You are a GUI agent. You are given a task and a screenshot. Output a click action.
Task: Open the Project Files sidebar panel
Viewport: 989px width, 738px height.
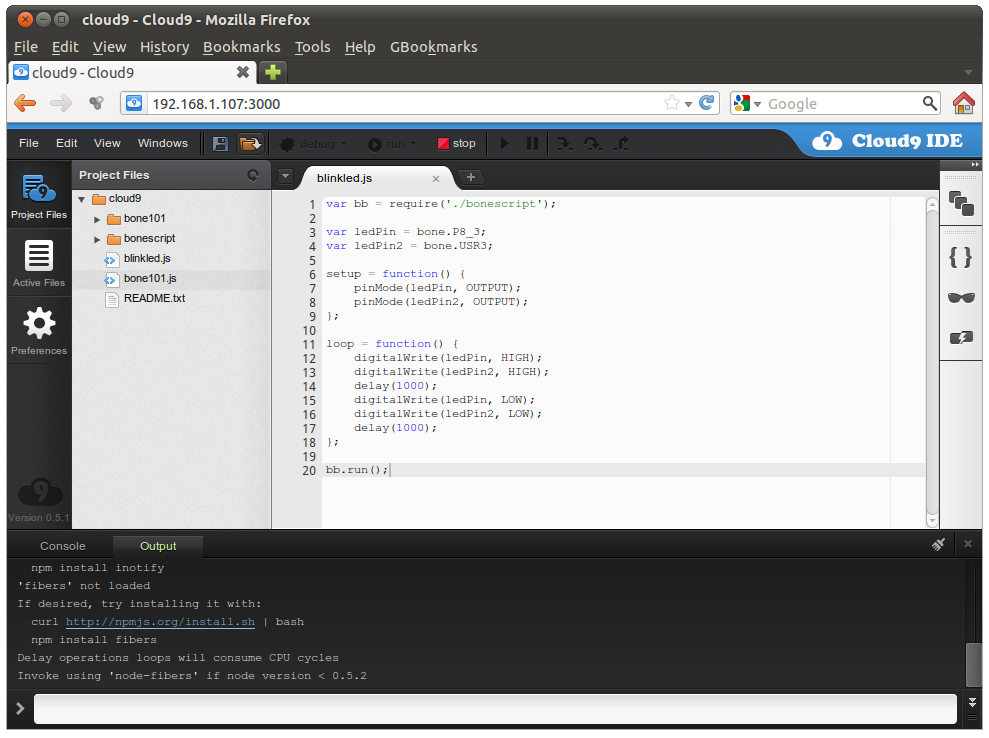pos(39,196)
